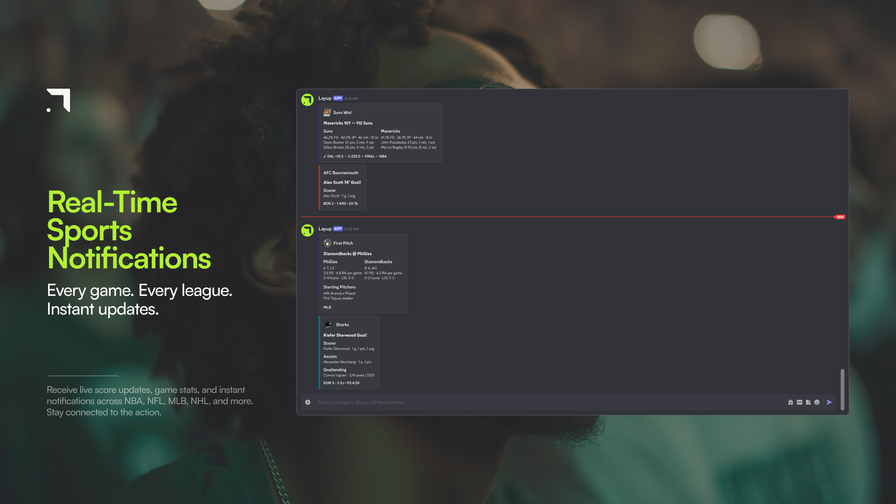Open the sticker picker icon

click(x=808, y=402)
